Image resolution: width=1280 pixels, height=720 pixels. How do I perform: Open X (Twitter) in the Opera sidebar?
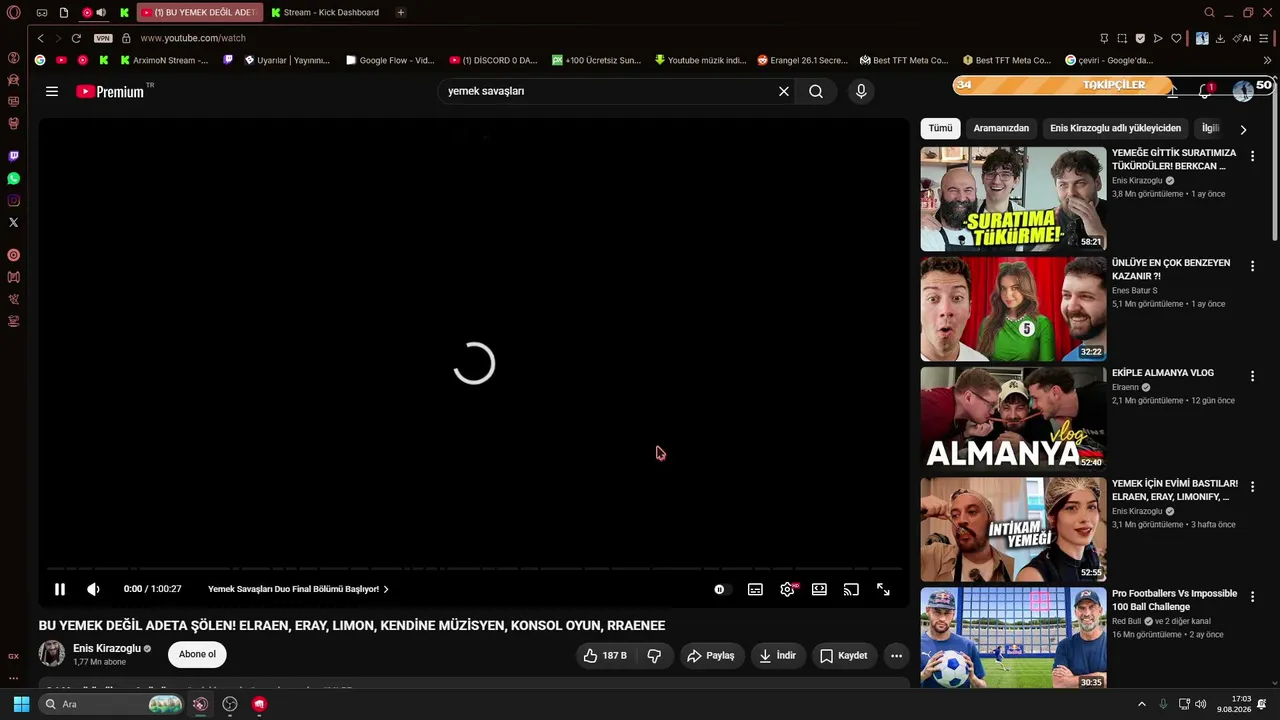[13, 222]
